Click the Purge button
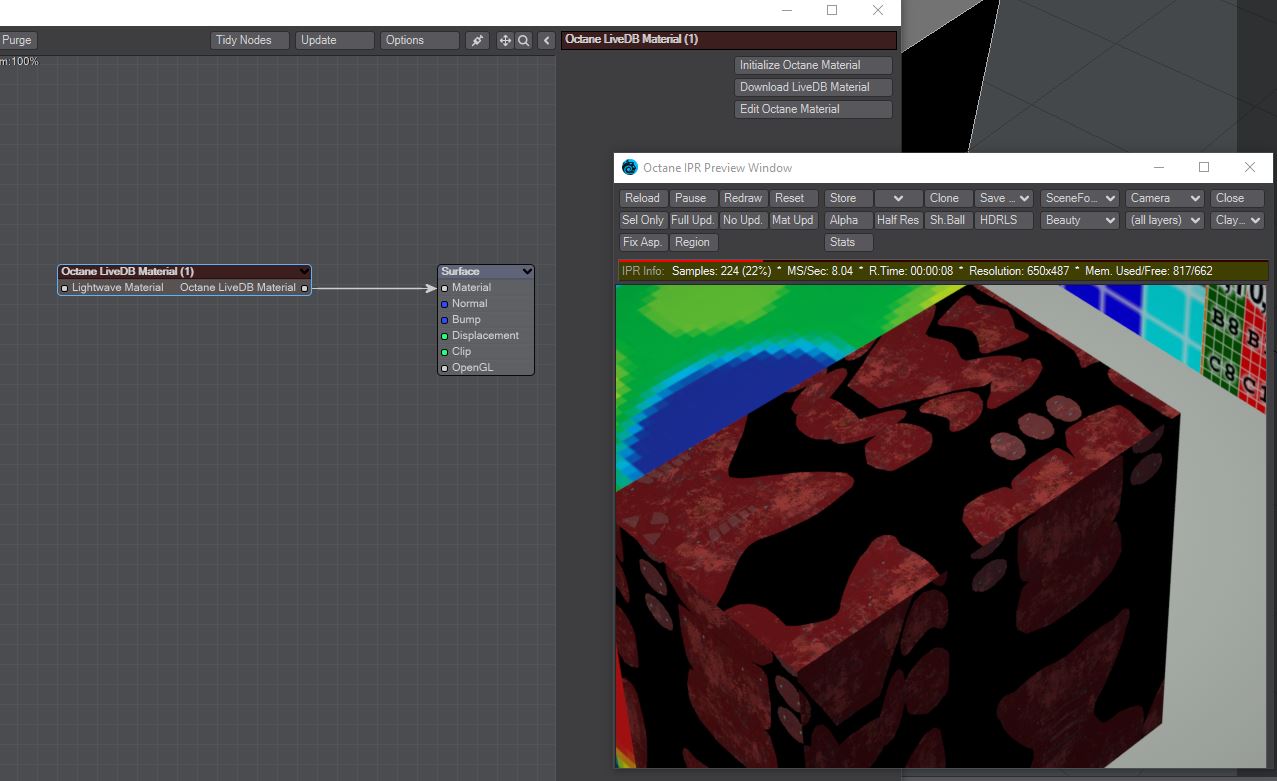This screenshot has width=1277, height=781. click(17, 40)
